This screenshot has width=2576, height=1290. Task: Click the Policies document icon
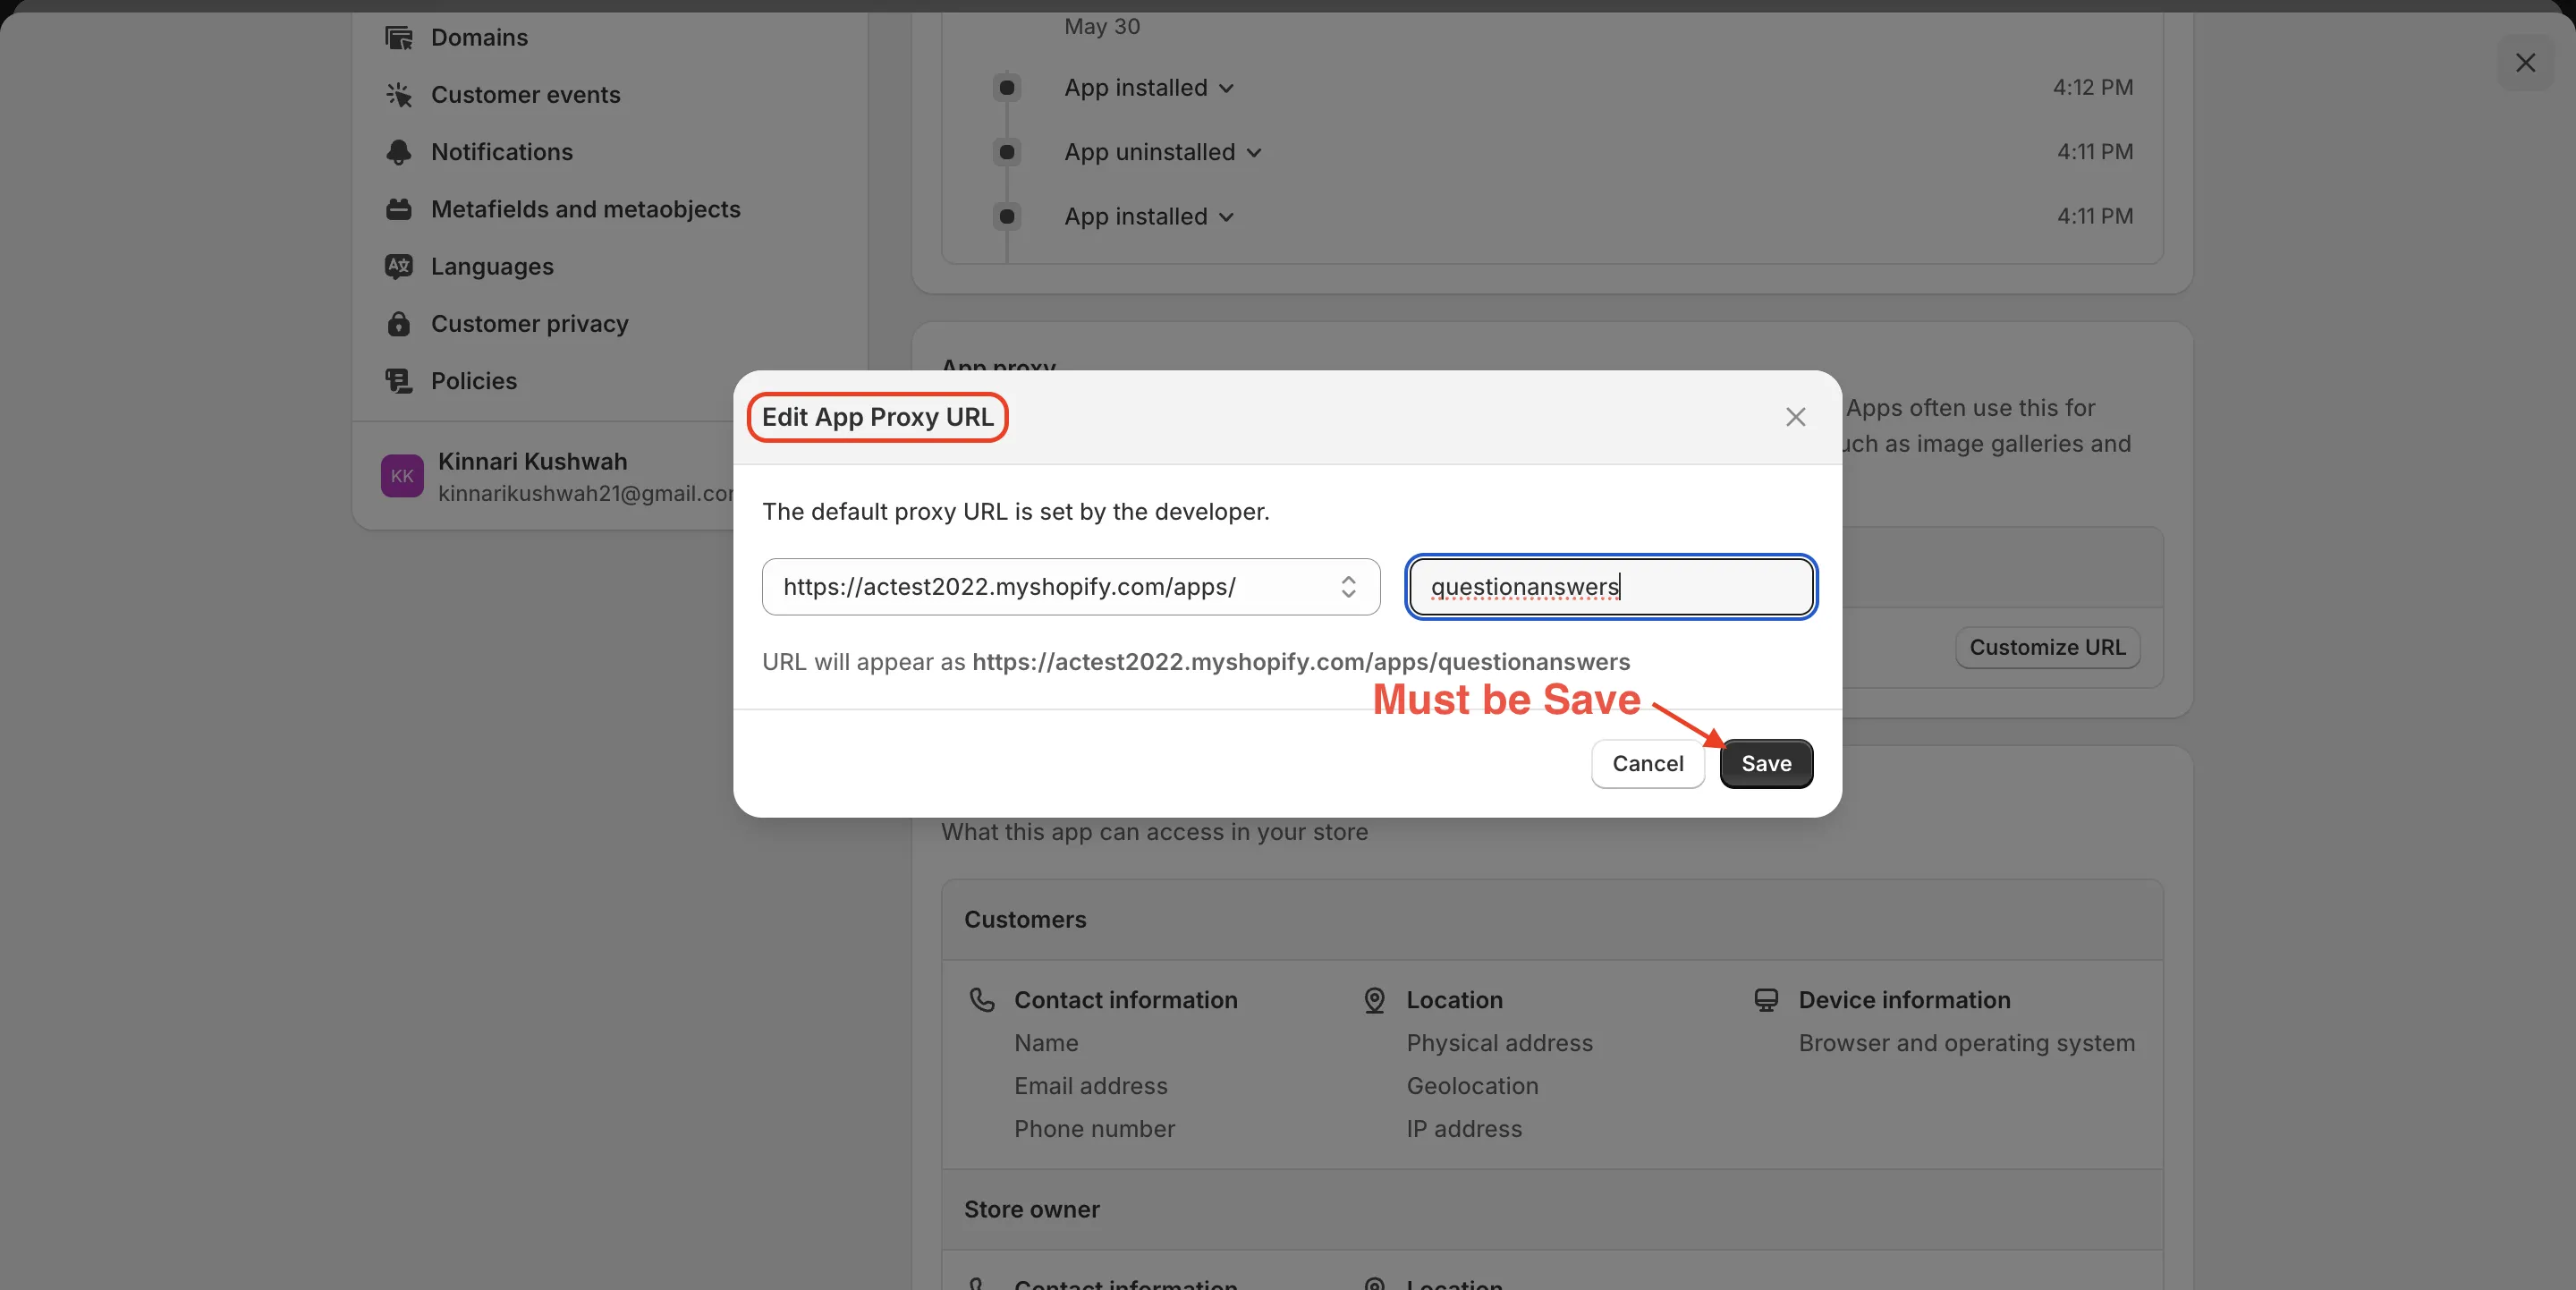pos(399,381)
